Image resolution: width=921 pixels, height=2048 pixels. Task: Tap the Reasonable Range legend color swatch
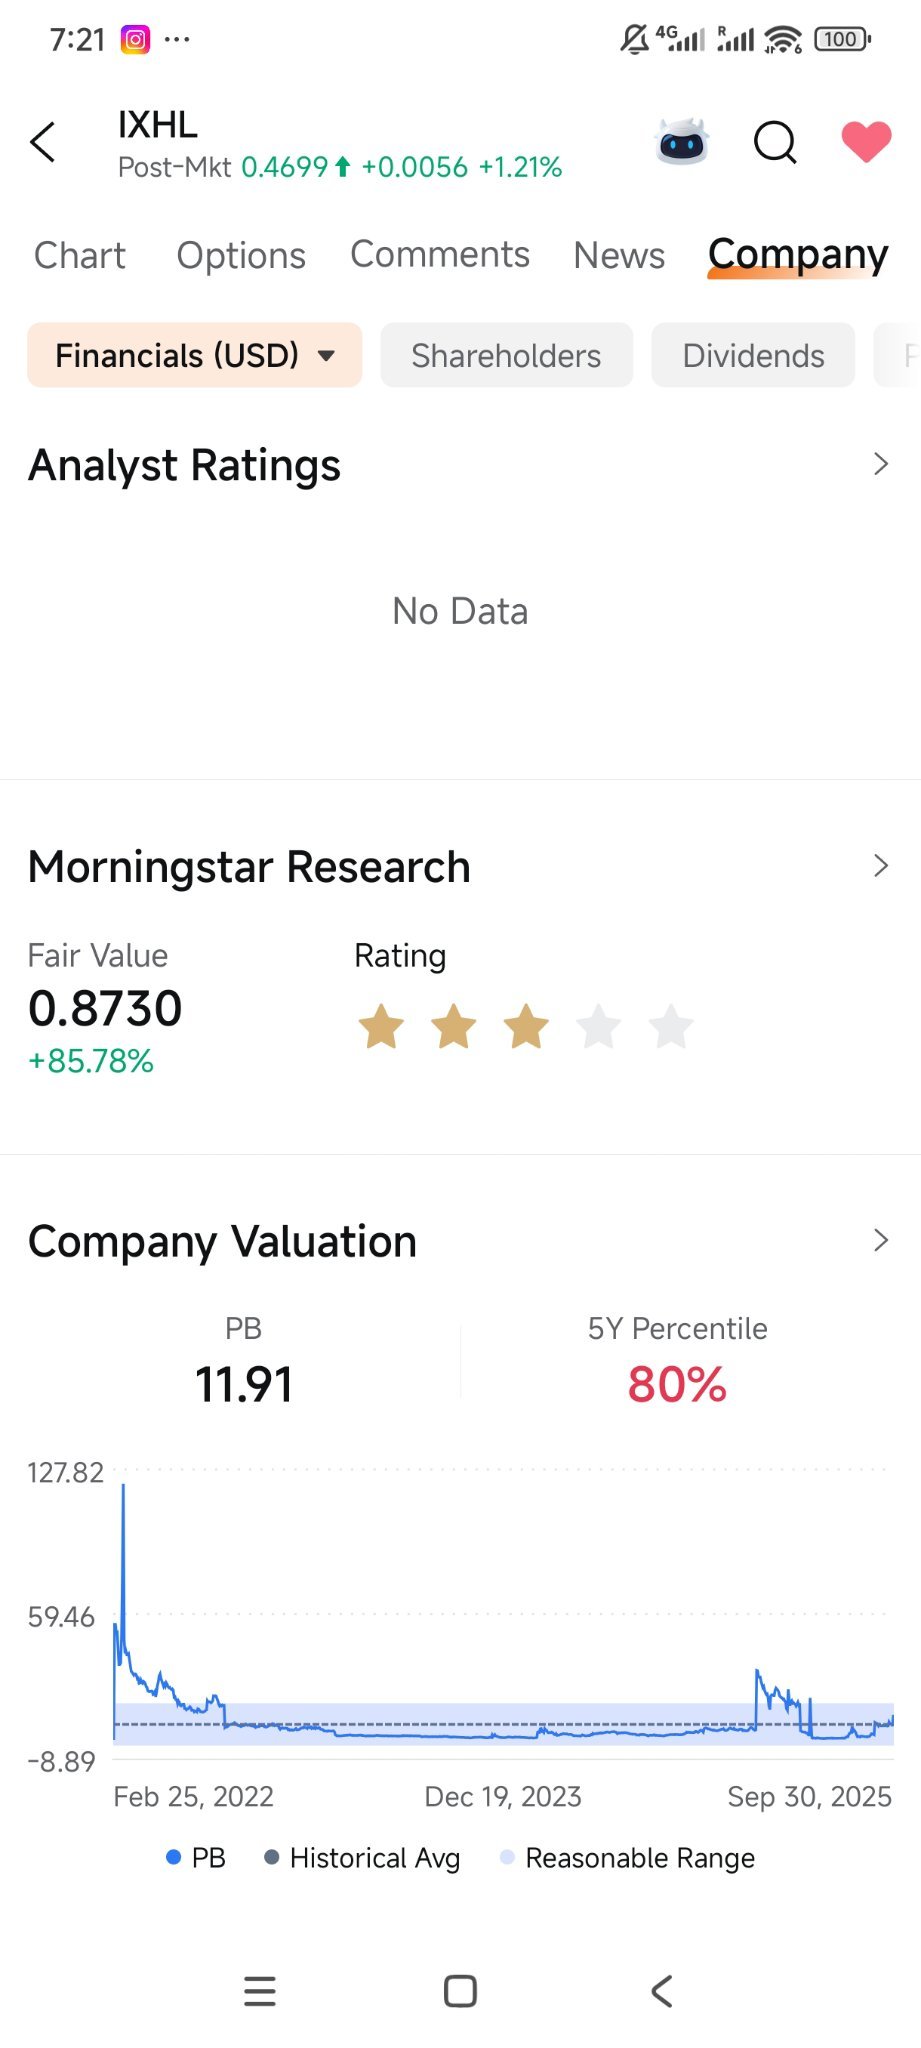[507, 1857]
